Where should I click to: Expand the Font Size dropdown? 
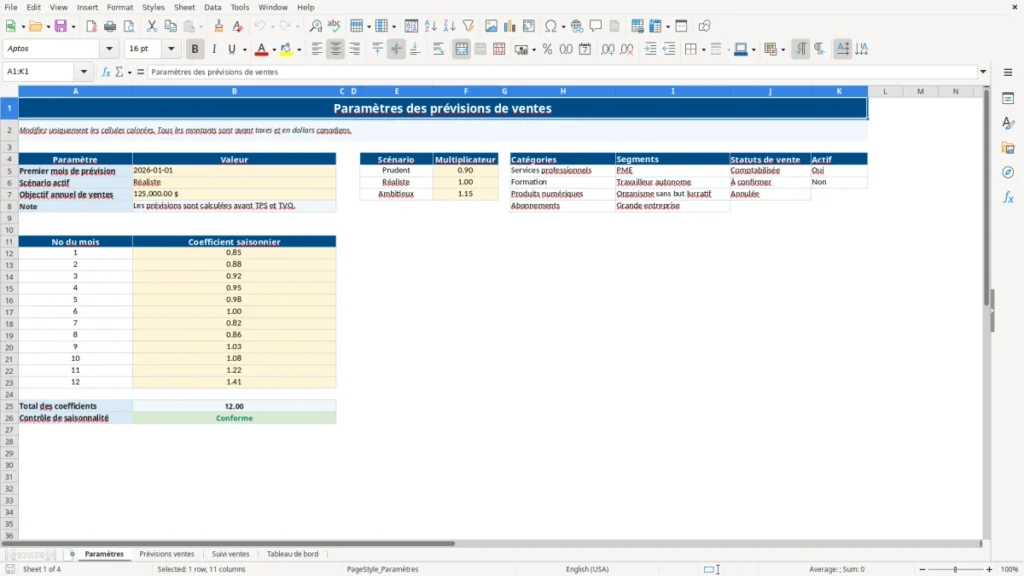(x=171, y=48)
